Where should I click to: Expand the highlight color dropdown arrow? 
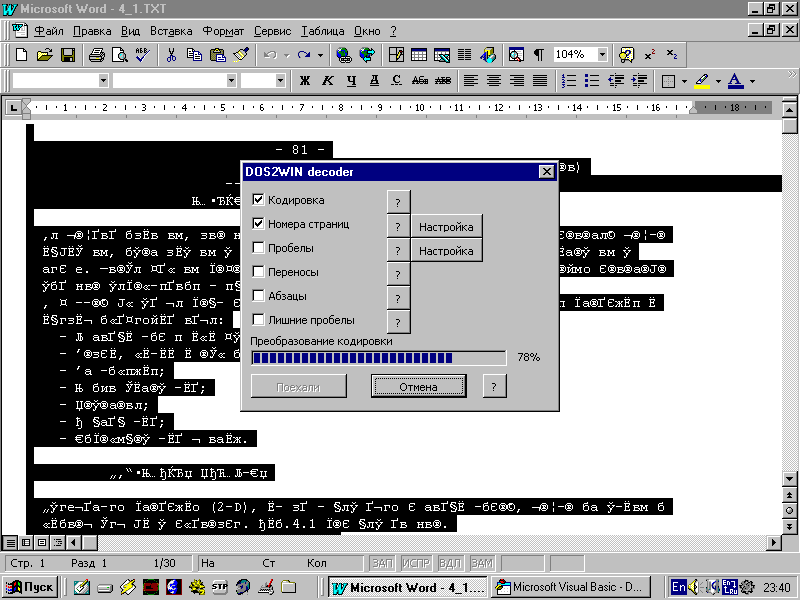coord(718,81)
